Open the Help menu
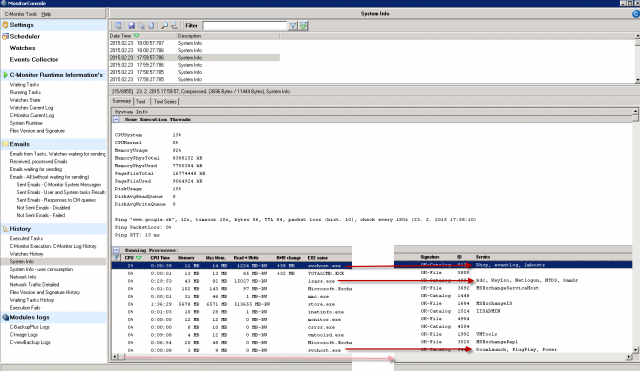Image resolution: width=640 pixels, height=371 pixels. (x=46, y=14)
